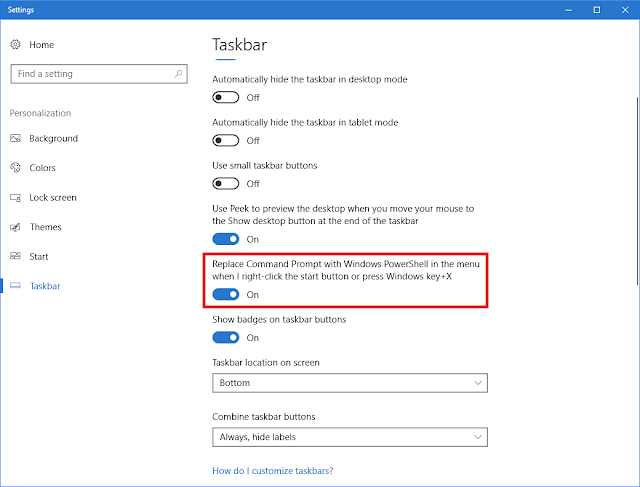640x487 pixels.
Task: Click the Lock screen monitor icon
Action: tap(16, 198)
